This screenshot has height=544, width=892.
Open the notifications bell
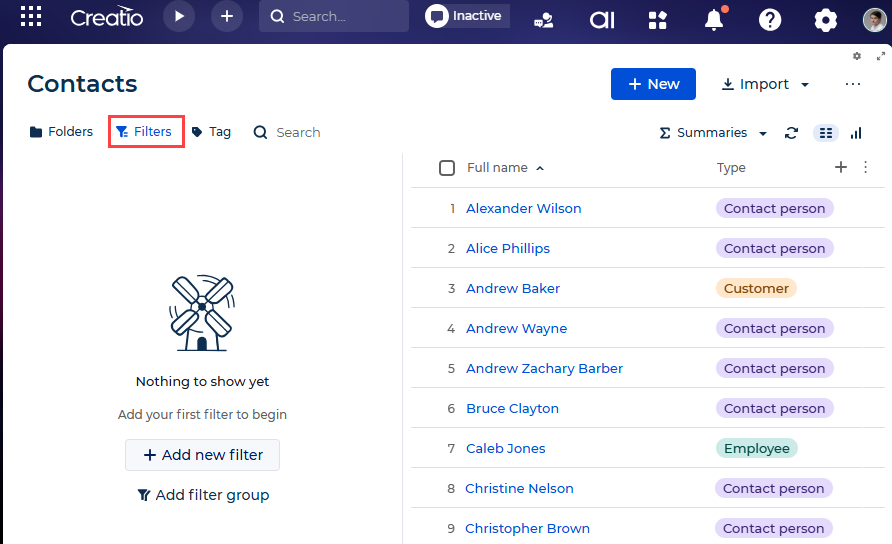pyautogui.click(x=714, y=20)
